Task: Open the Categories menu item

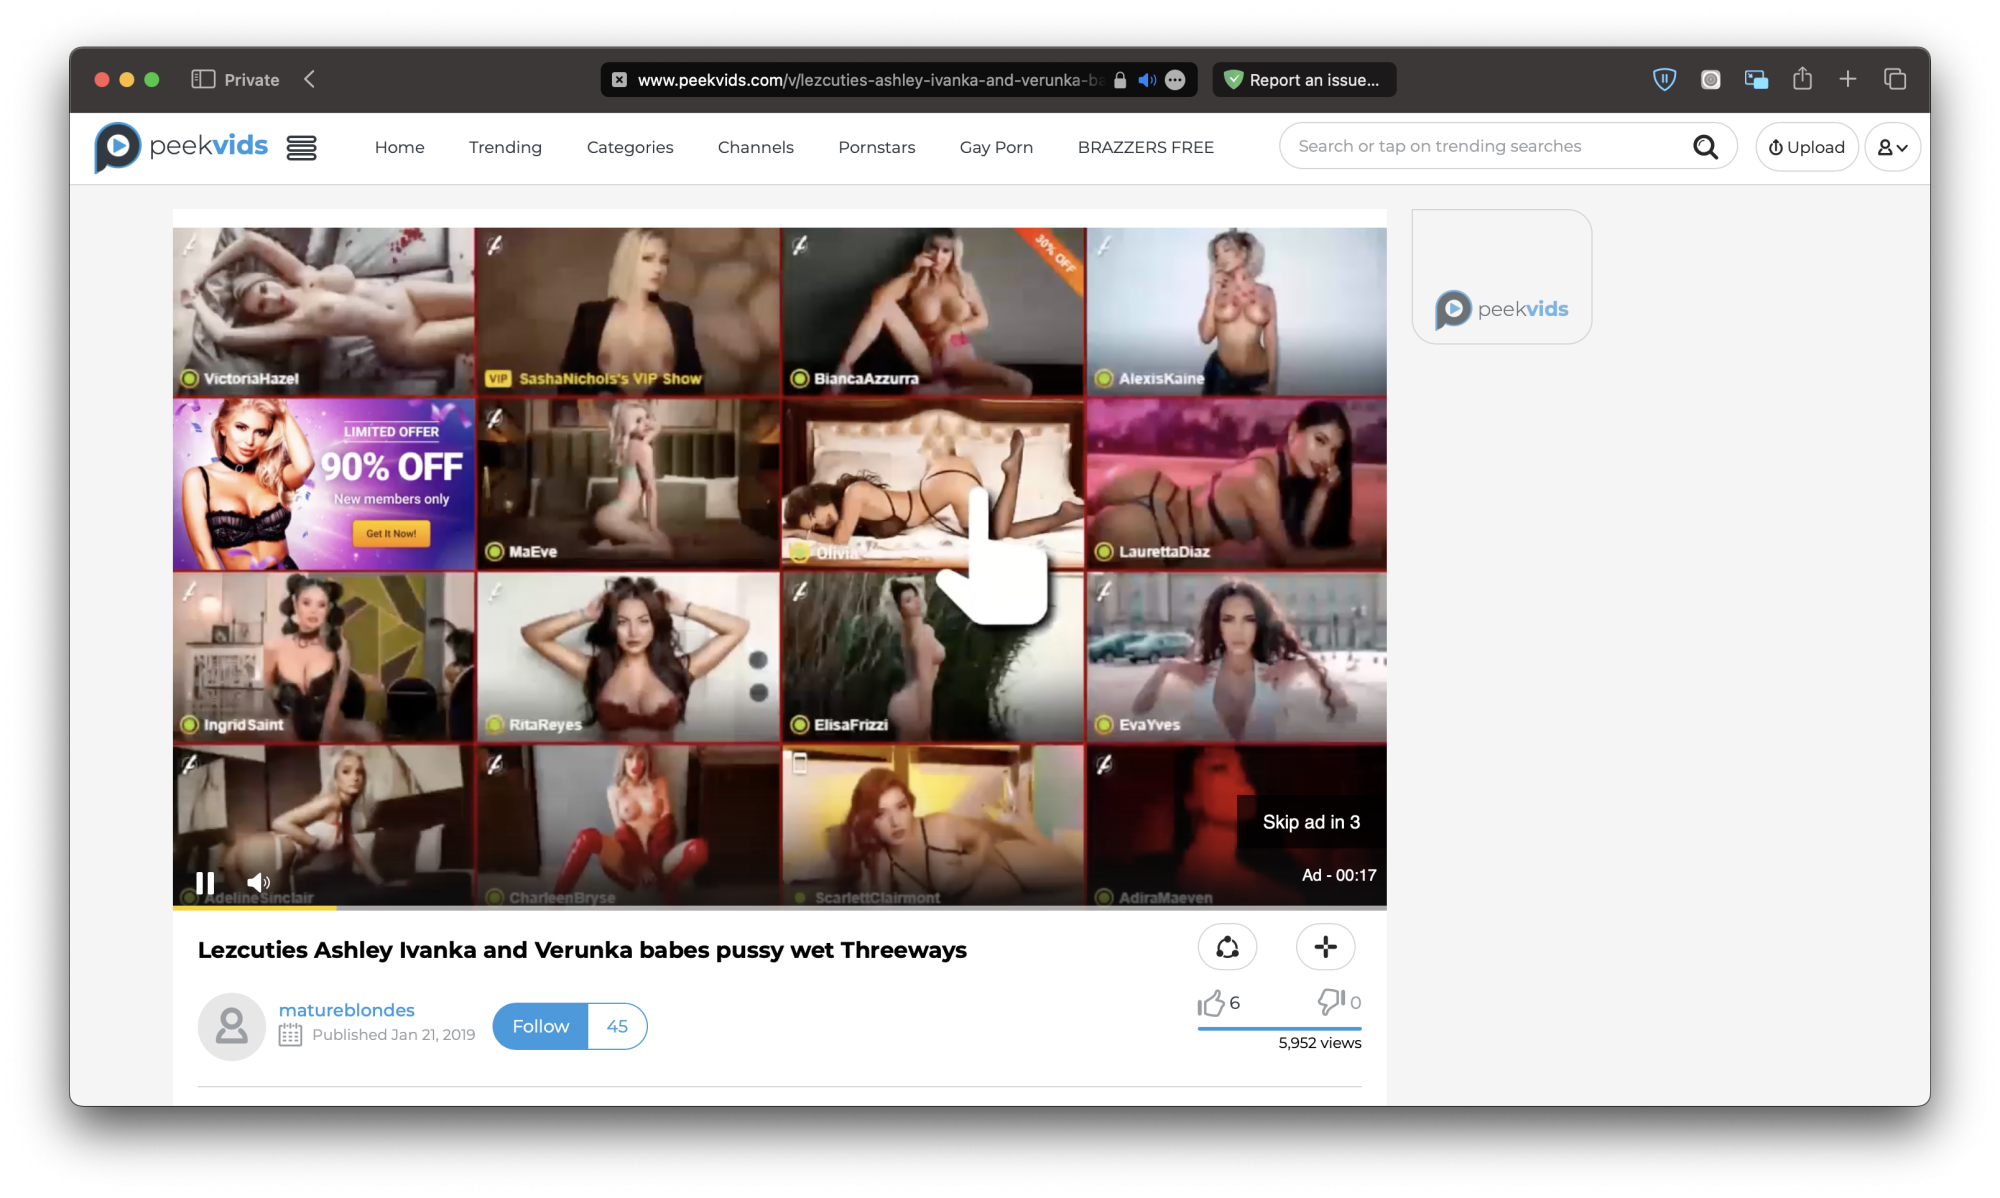Action: click(x=629, y=147)
